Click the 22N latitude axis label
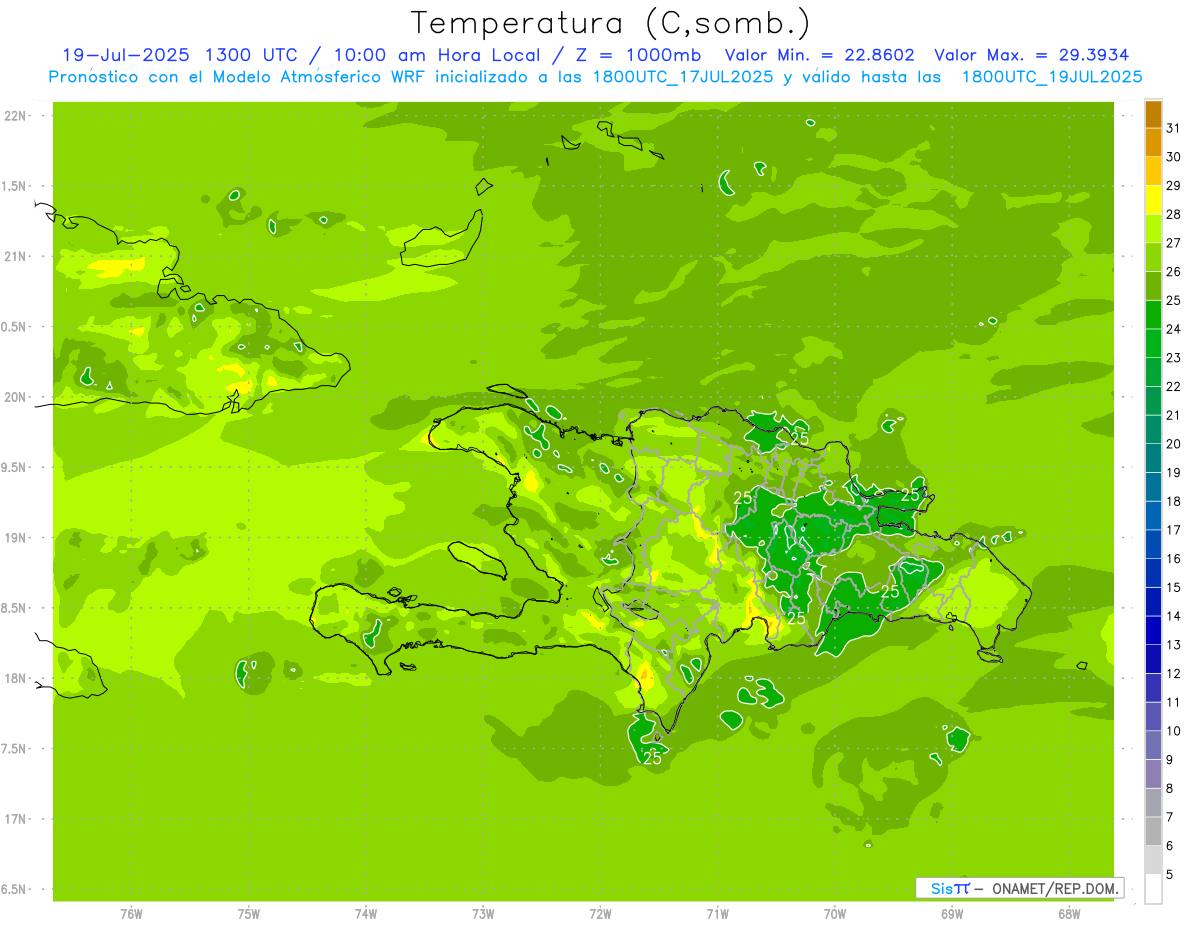 pyautogui.click(x=16, y=116)
